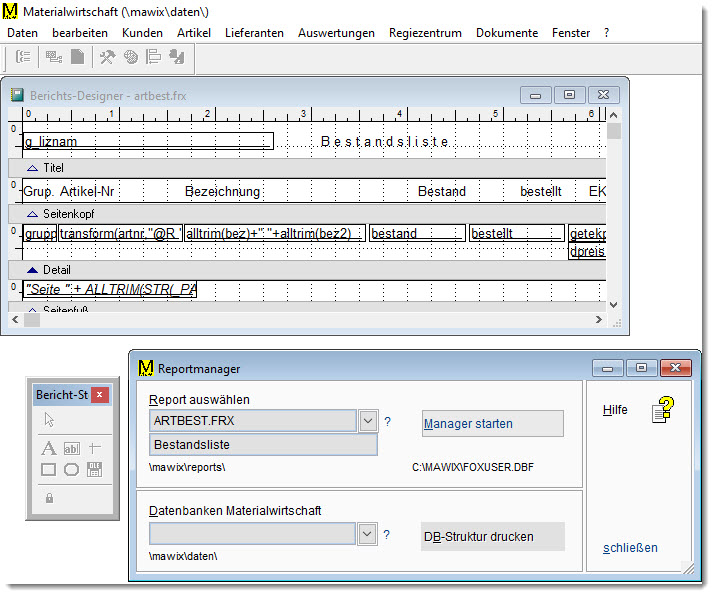Select the field tool (abl icon)

tap(72, 448)
